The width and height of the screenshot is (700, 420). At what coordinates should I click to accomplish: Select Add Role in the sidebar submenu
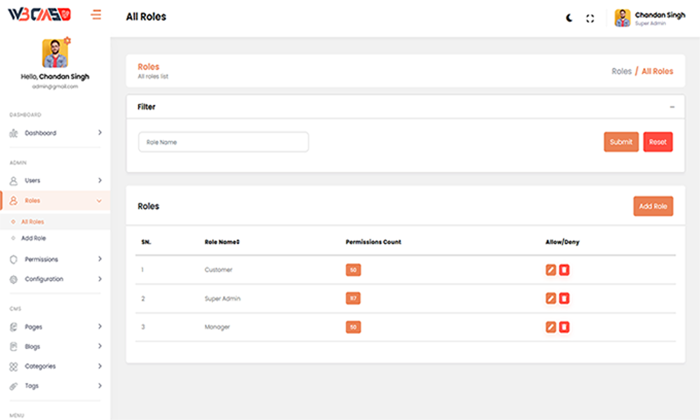pyautogui.click(x=34, y=238)
